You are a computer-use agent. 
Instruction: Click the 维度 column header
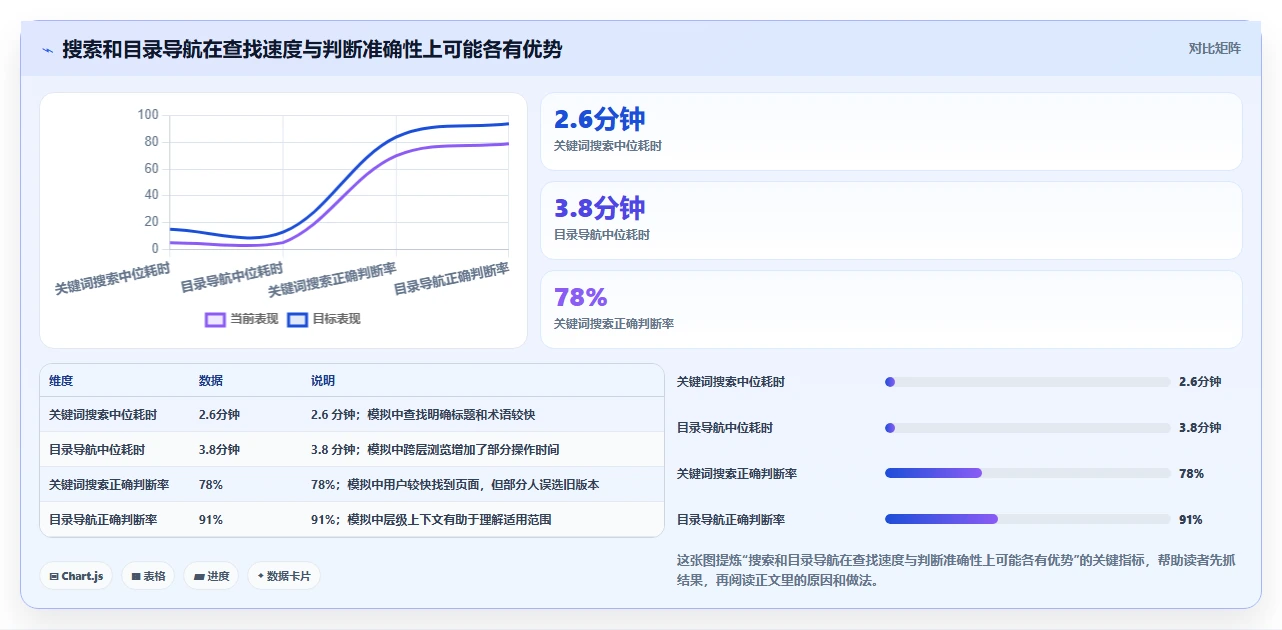click(61, 381)
